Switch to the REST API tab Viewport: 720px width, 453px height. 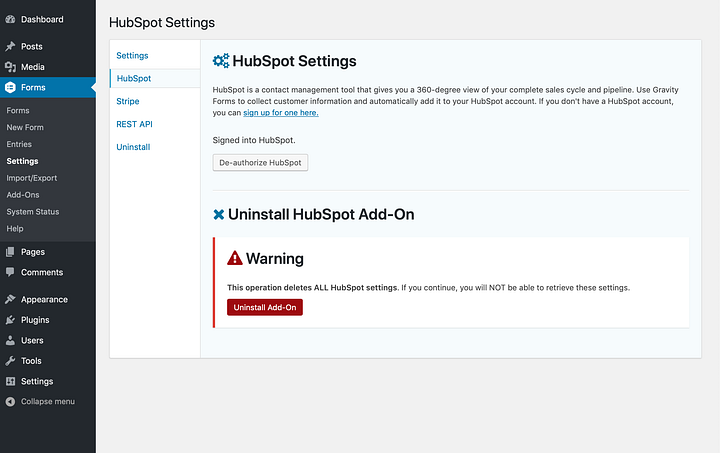[134, 124]
